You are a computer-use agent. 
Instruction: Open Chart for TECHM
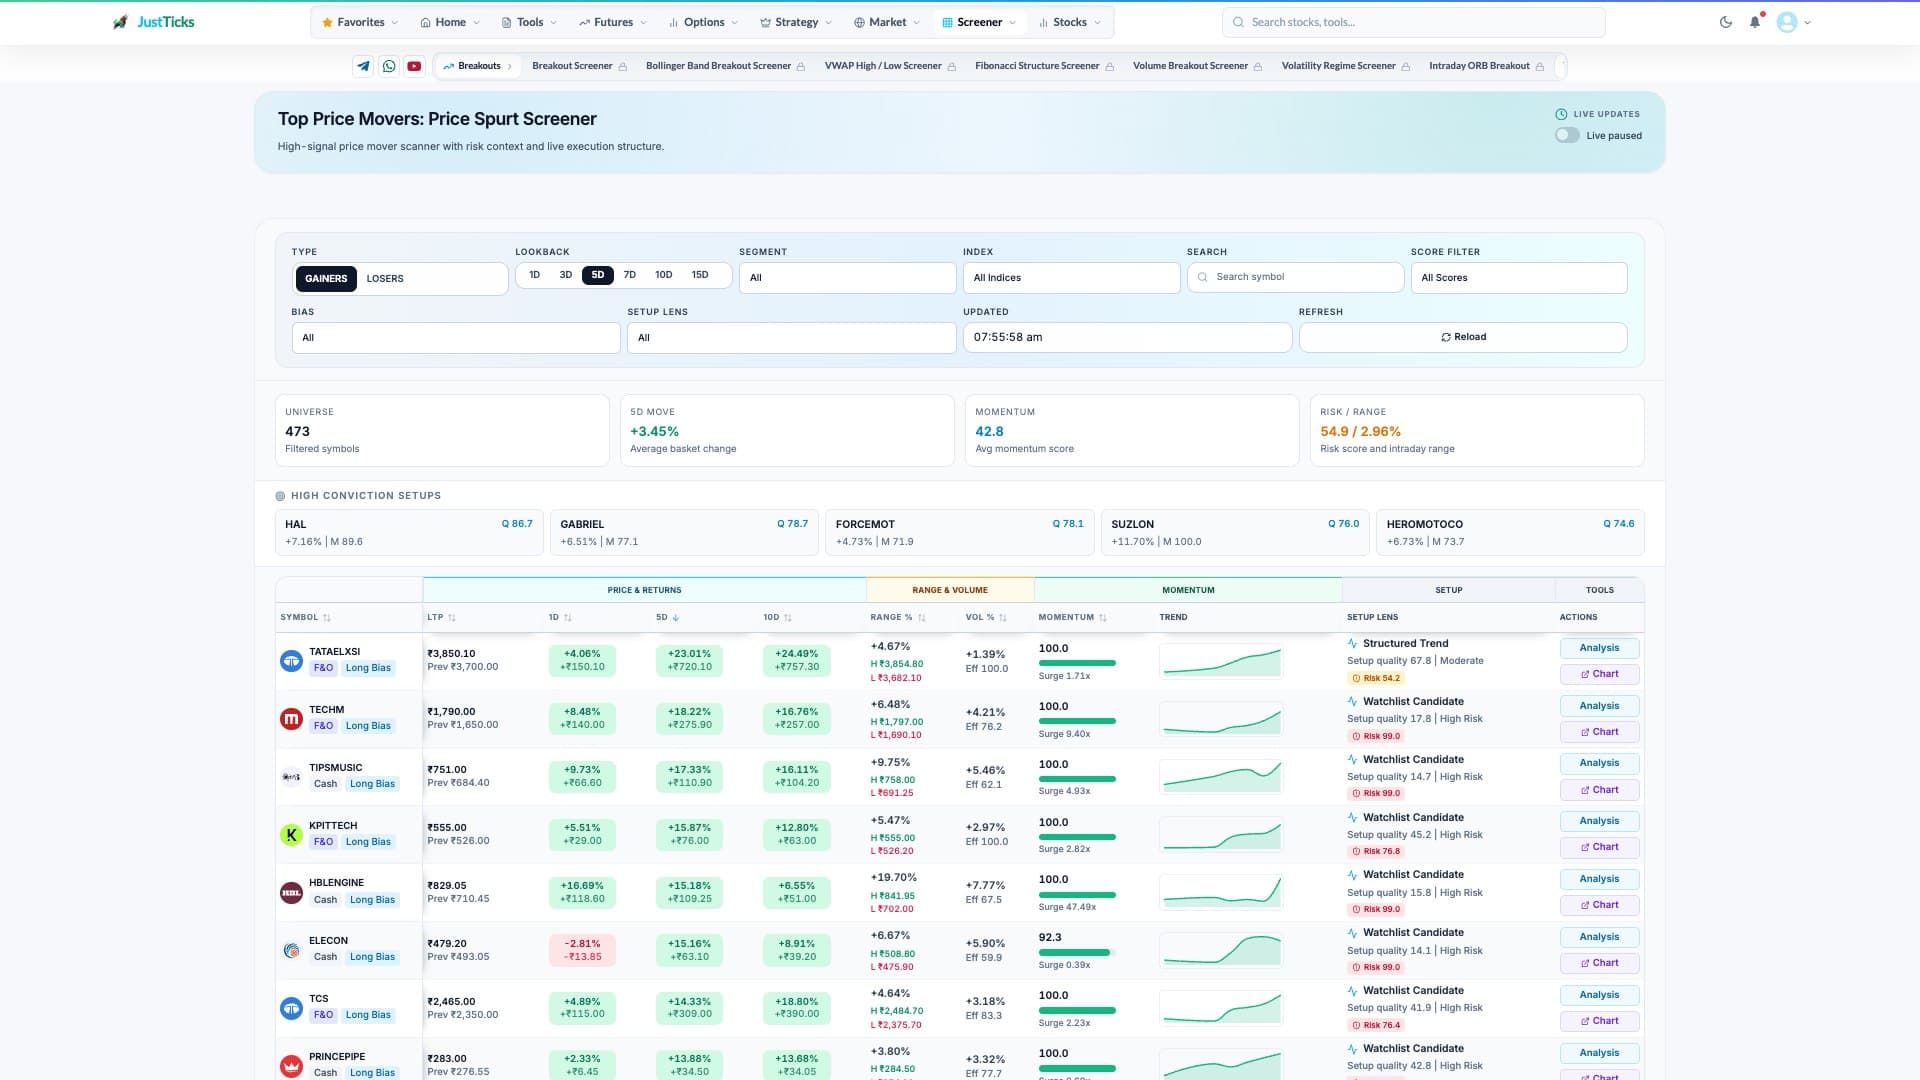(1599, 732)
